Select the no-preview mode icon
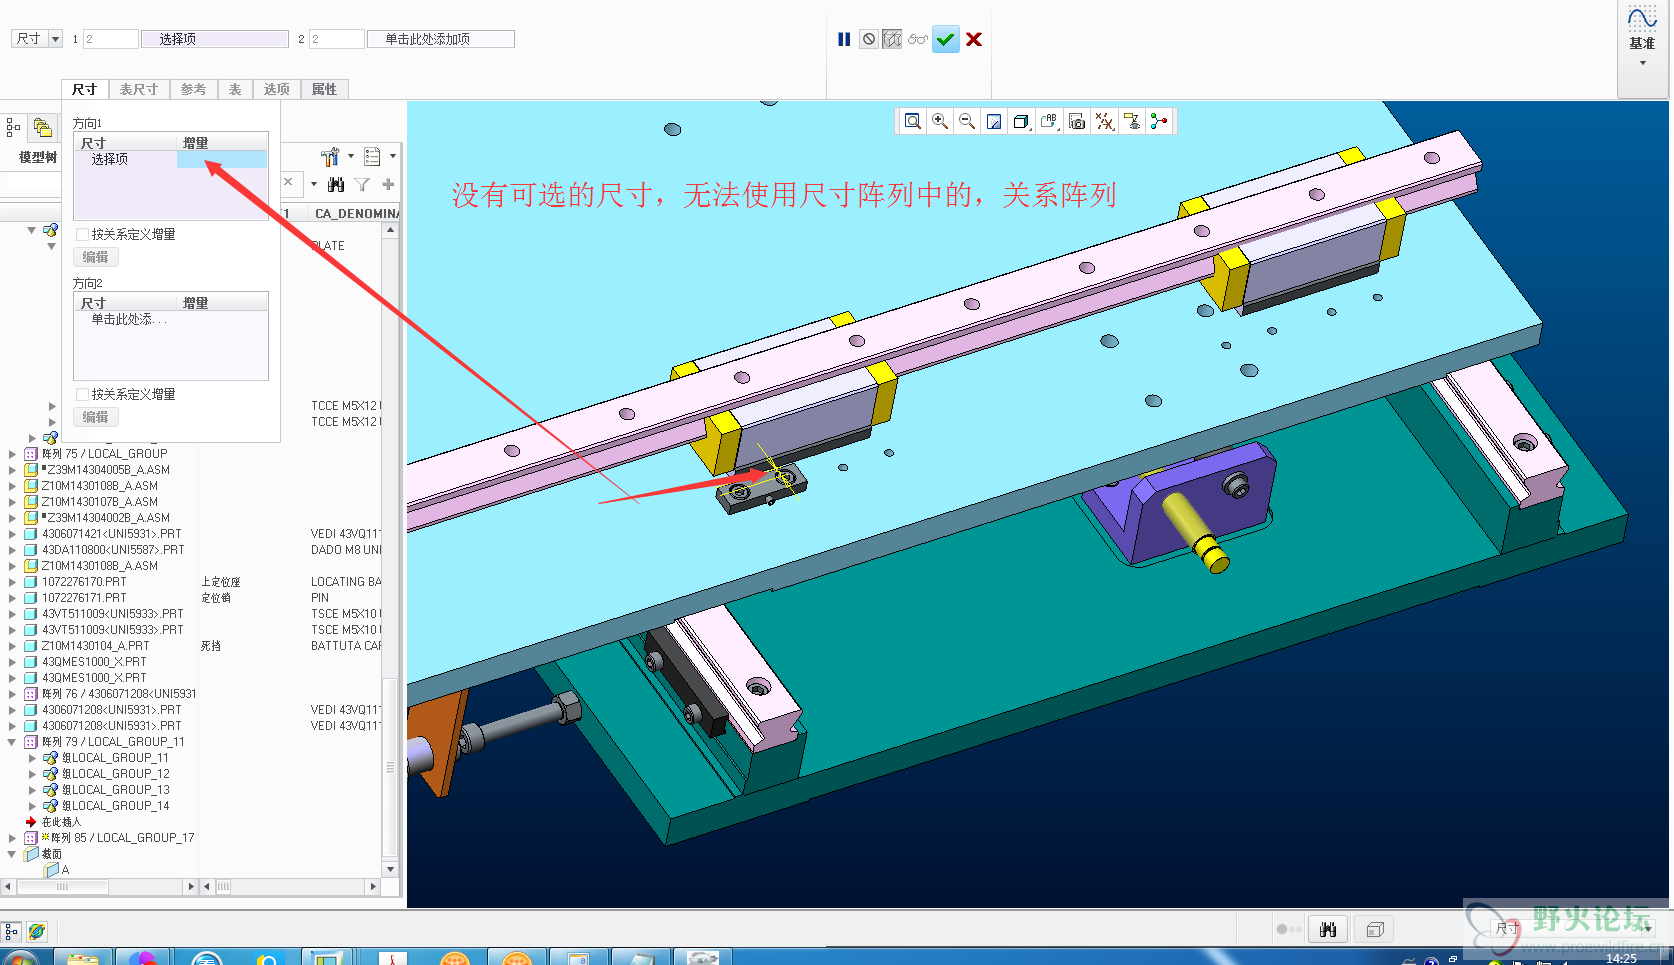 pos(869,39)
